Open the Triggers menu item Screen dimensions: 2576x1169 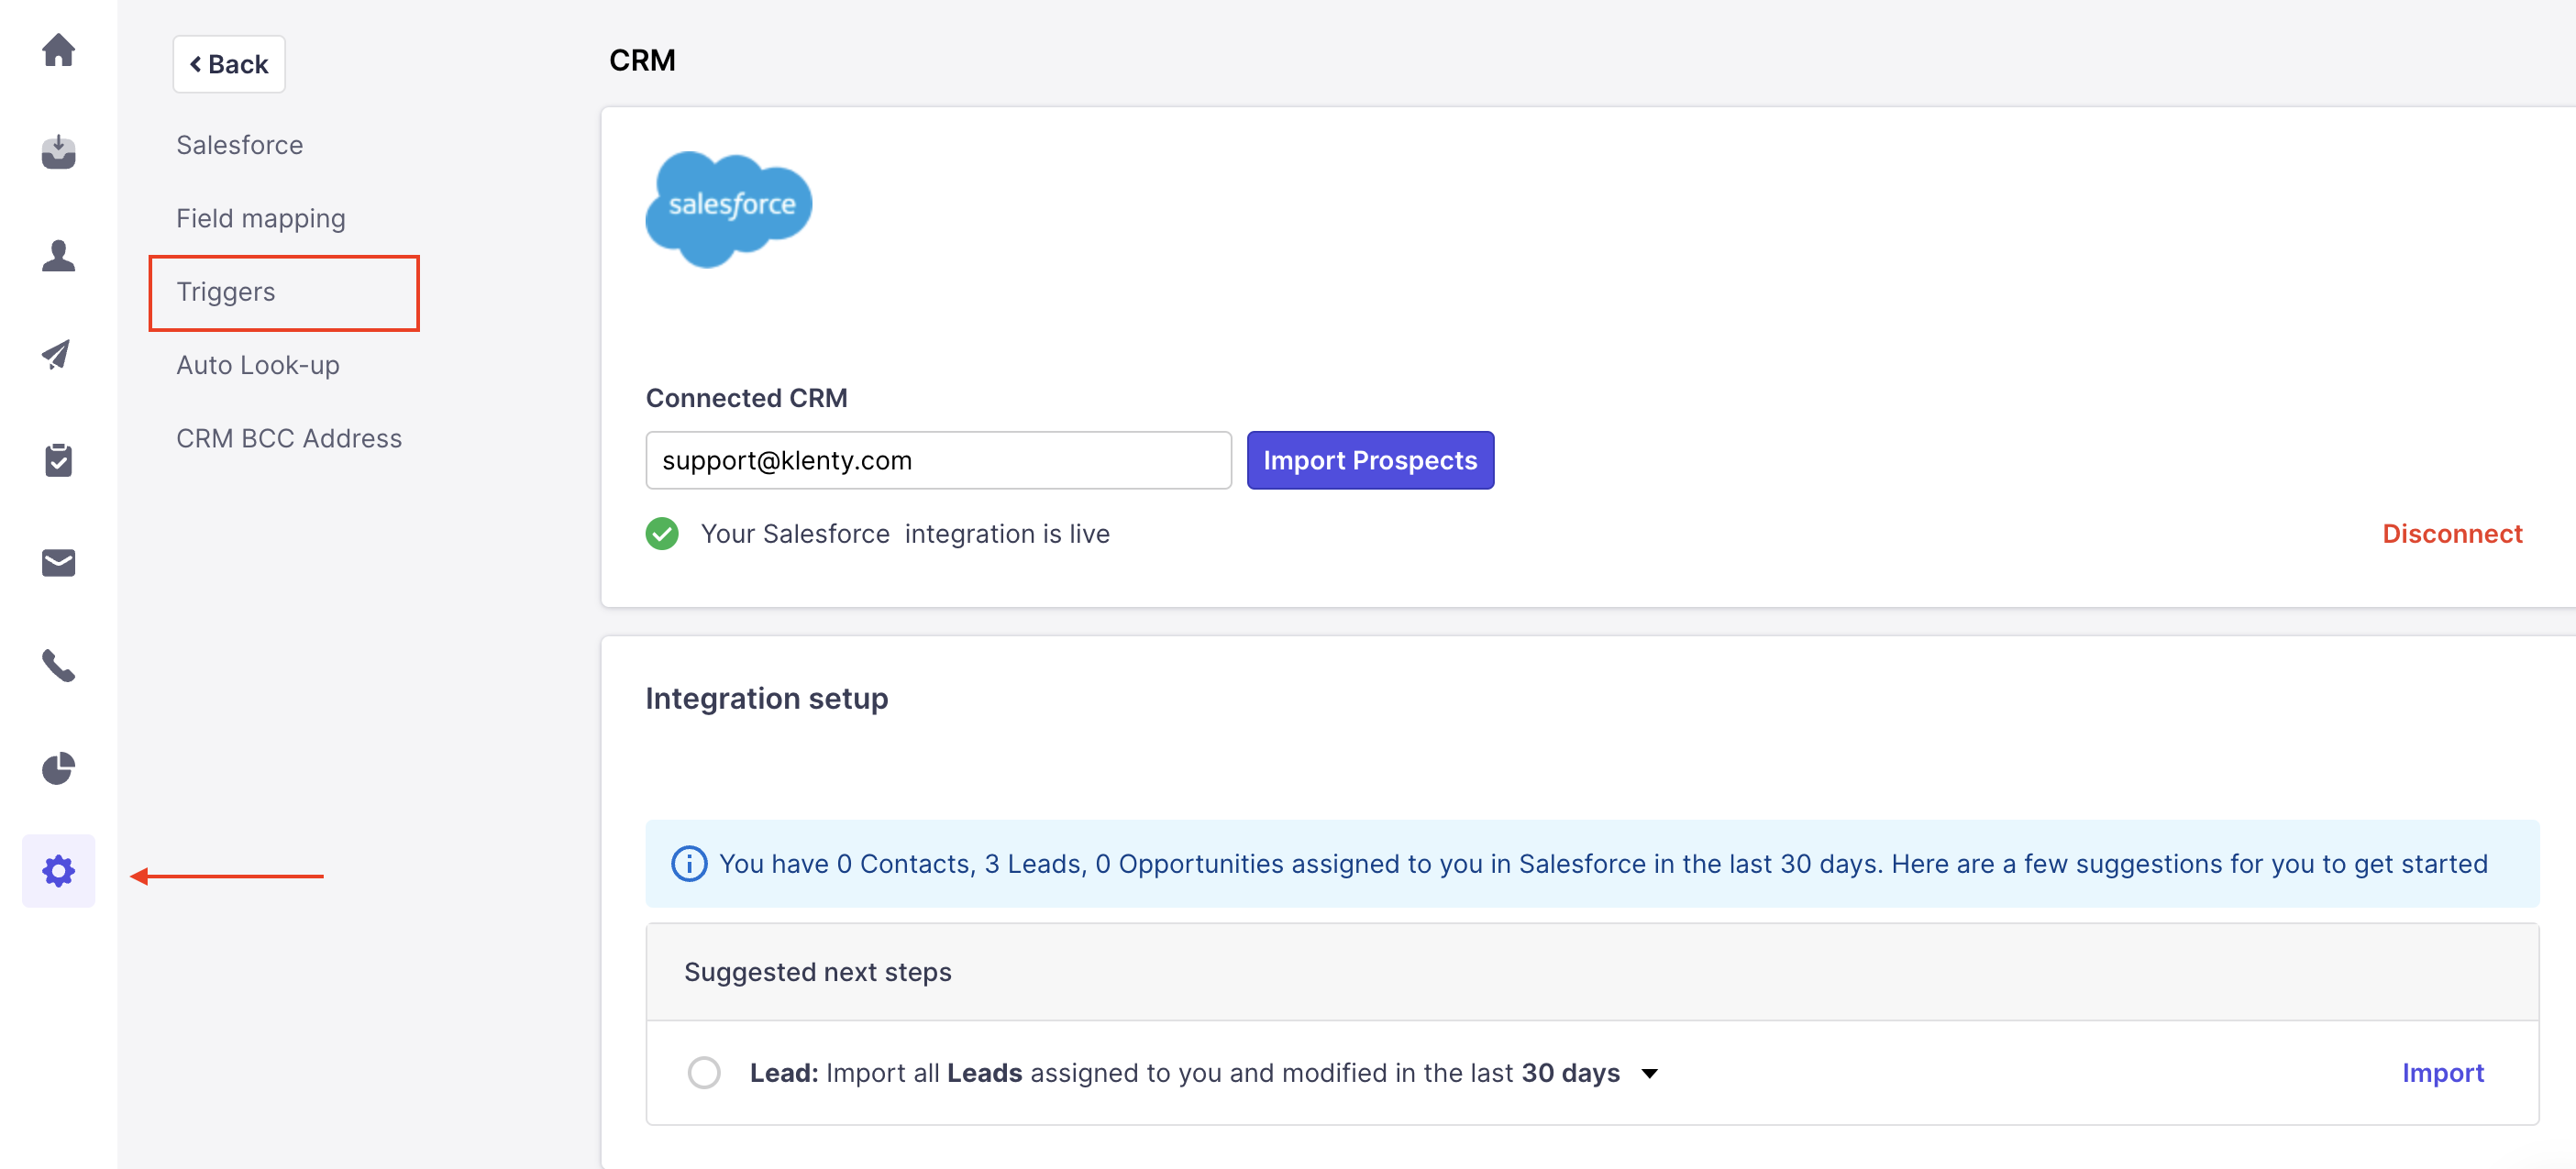(226, 292)
